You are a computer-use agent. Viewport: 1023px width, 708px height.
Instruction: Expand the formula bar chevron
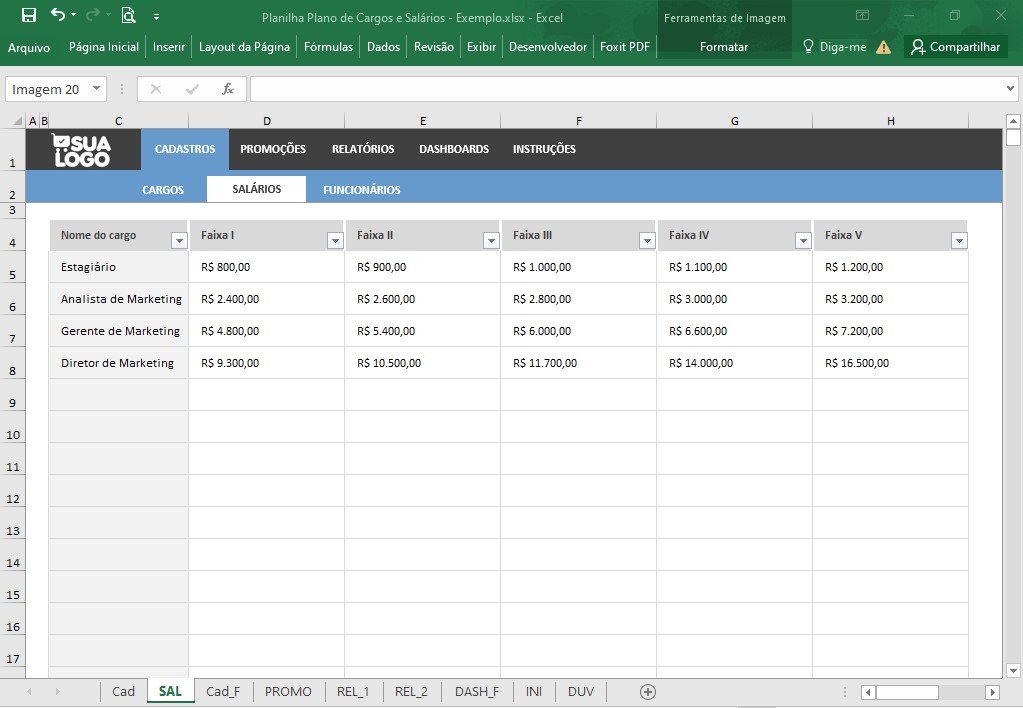point(1010,88)
